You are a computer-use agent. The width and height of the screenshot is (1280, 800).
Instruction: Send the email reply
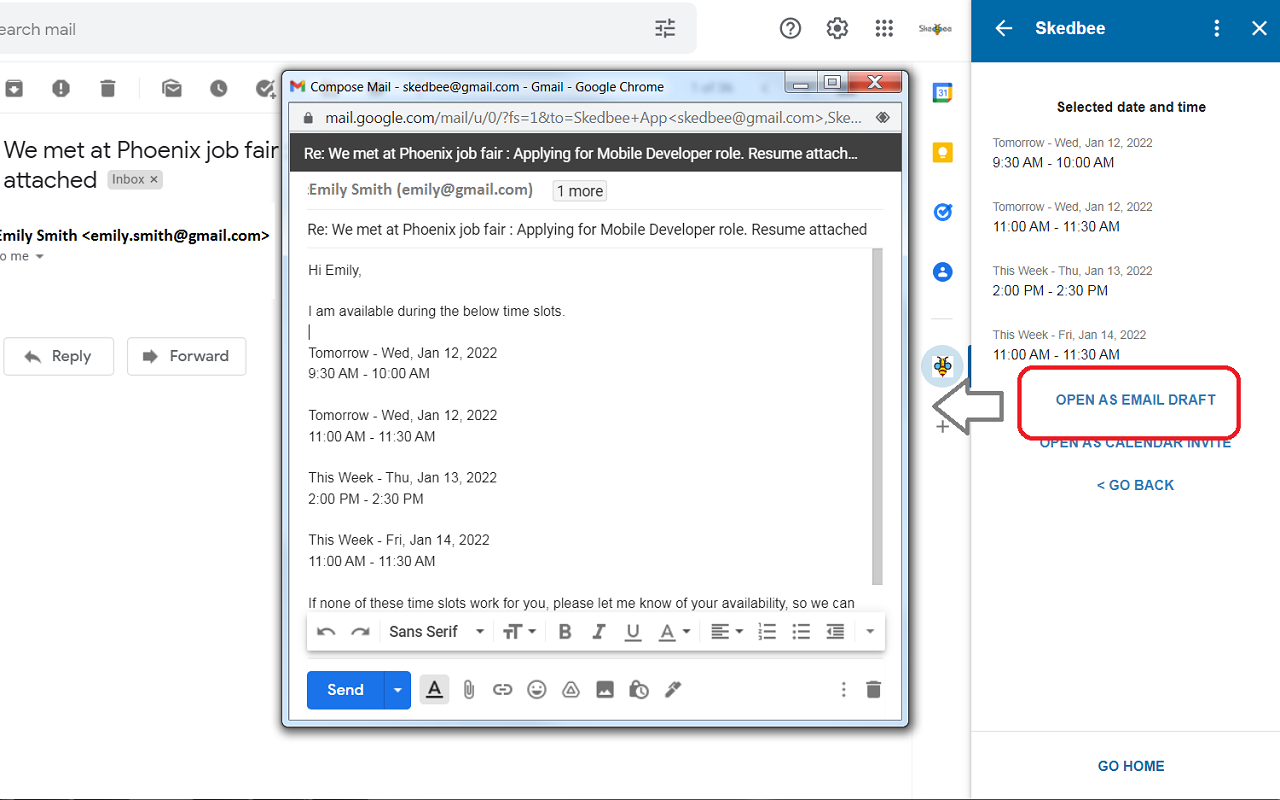(x=345, y=690)
